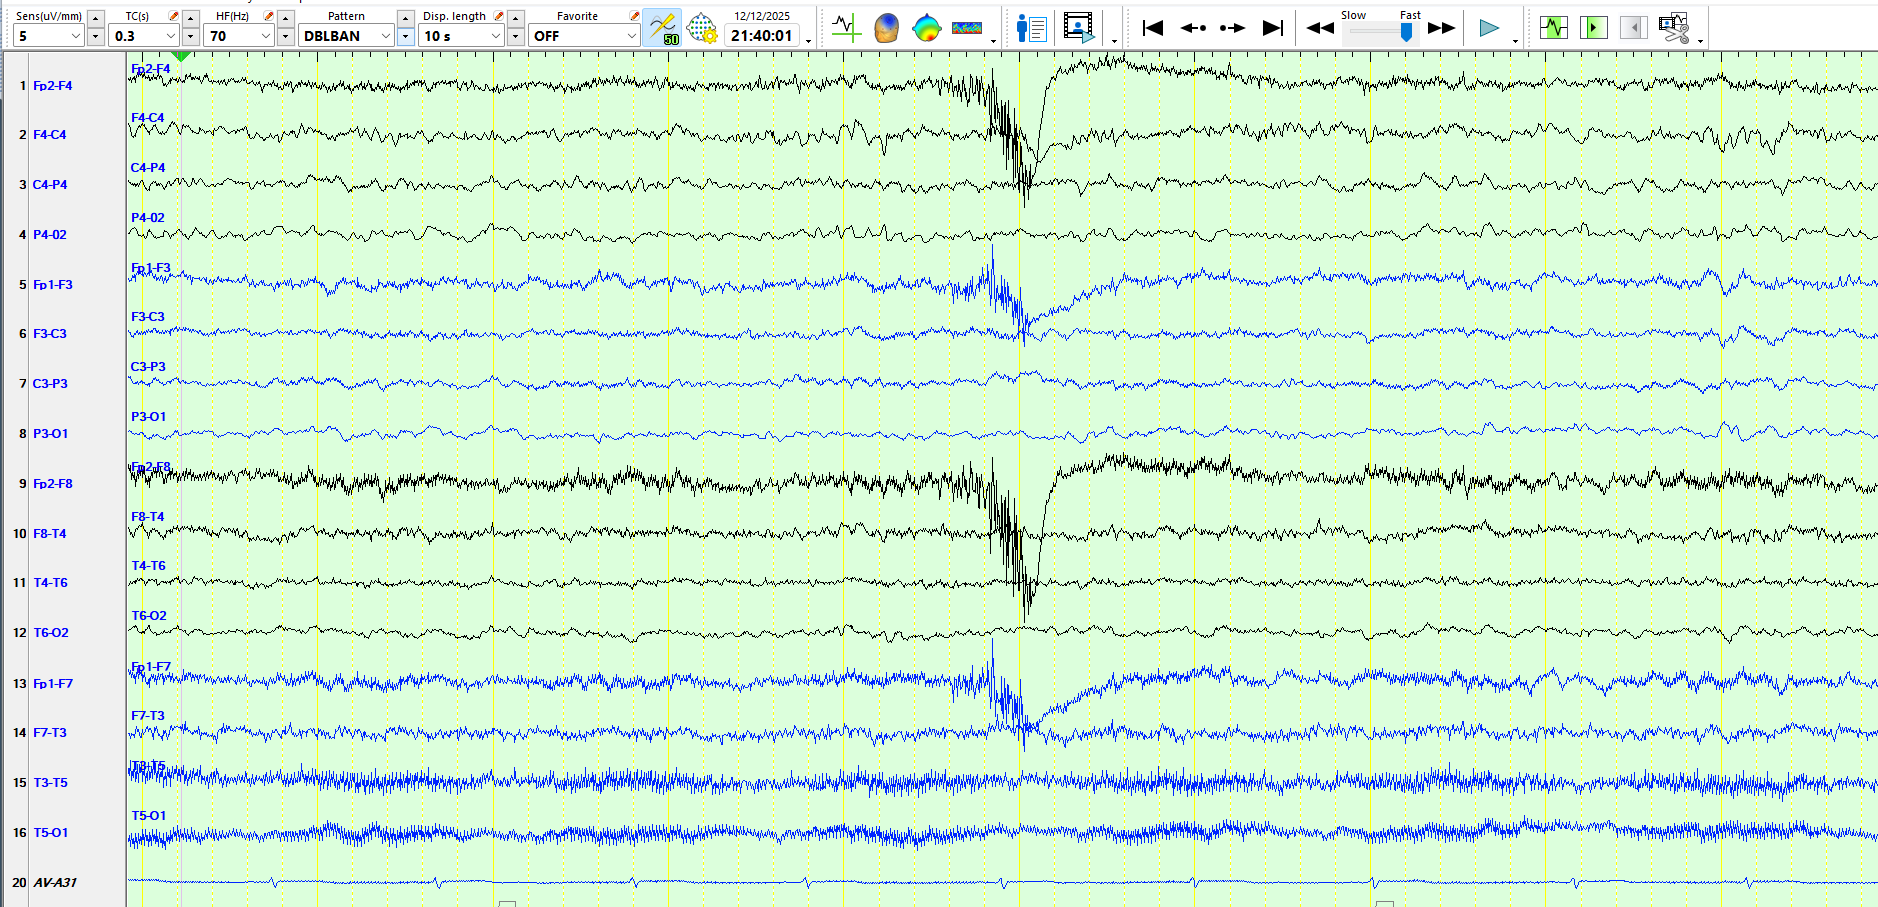Click the fast forward double-arrow button
The image size is (1878, 907).
pyautogui.click(x=1441, y=28)
